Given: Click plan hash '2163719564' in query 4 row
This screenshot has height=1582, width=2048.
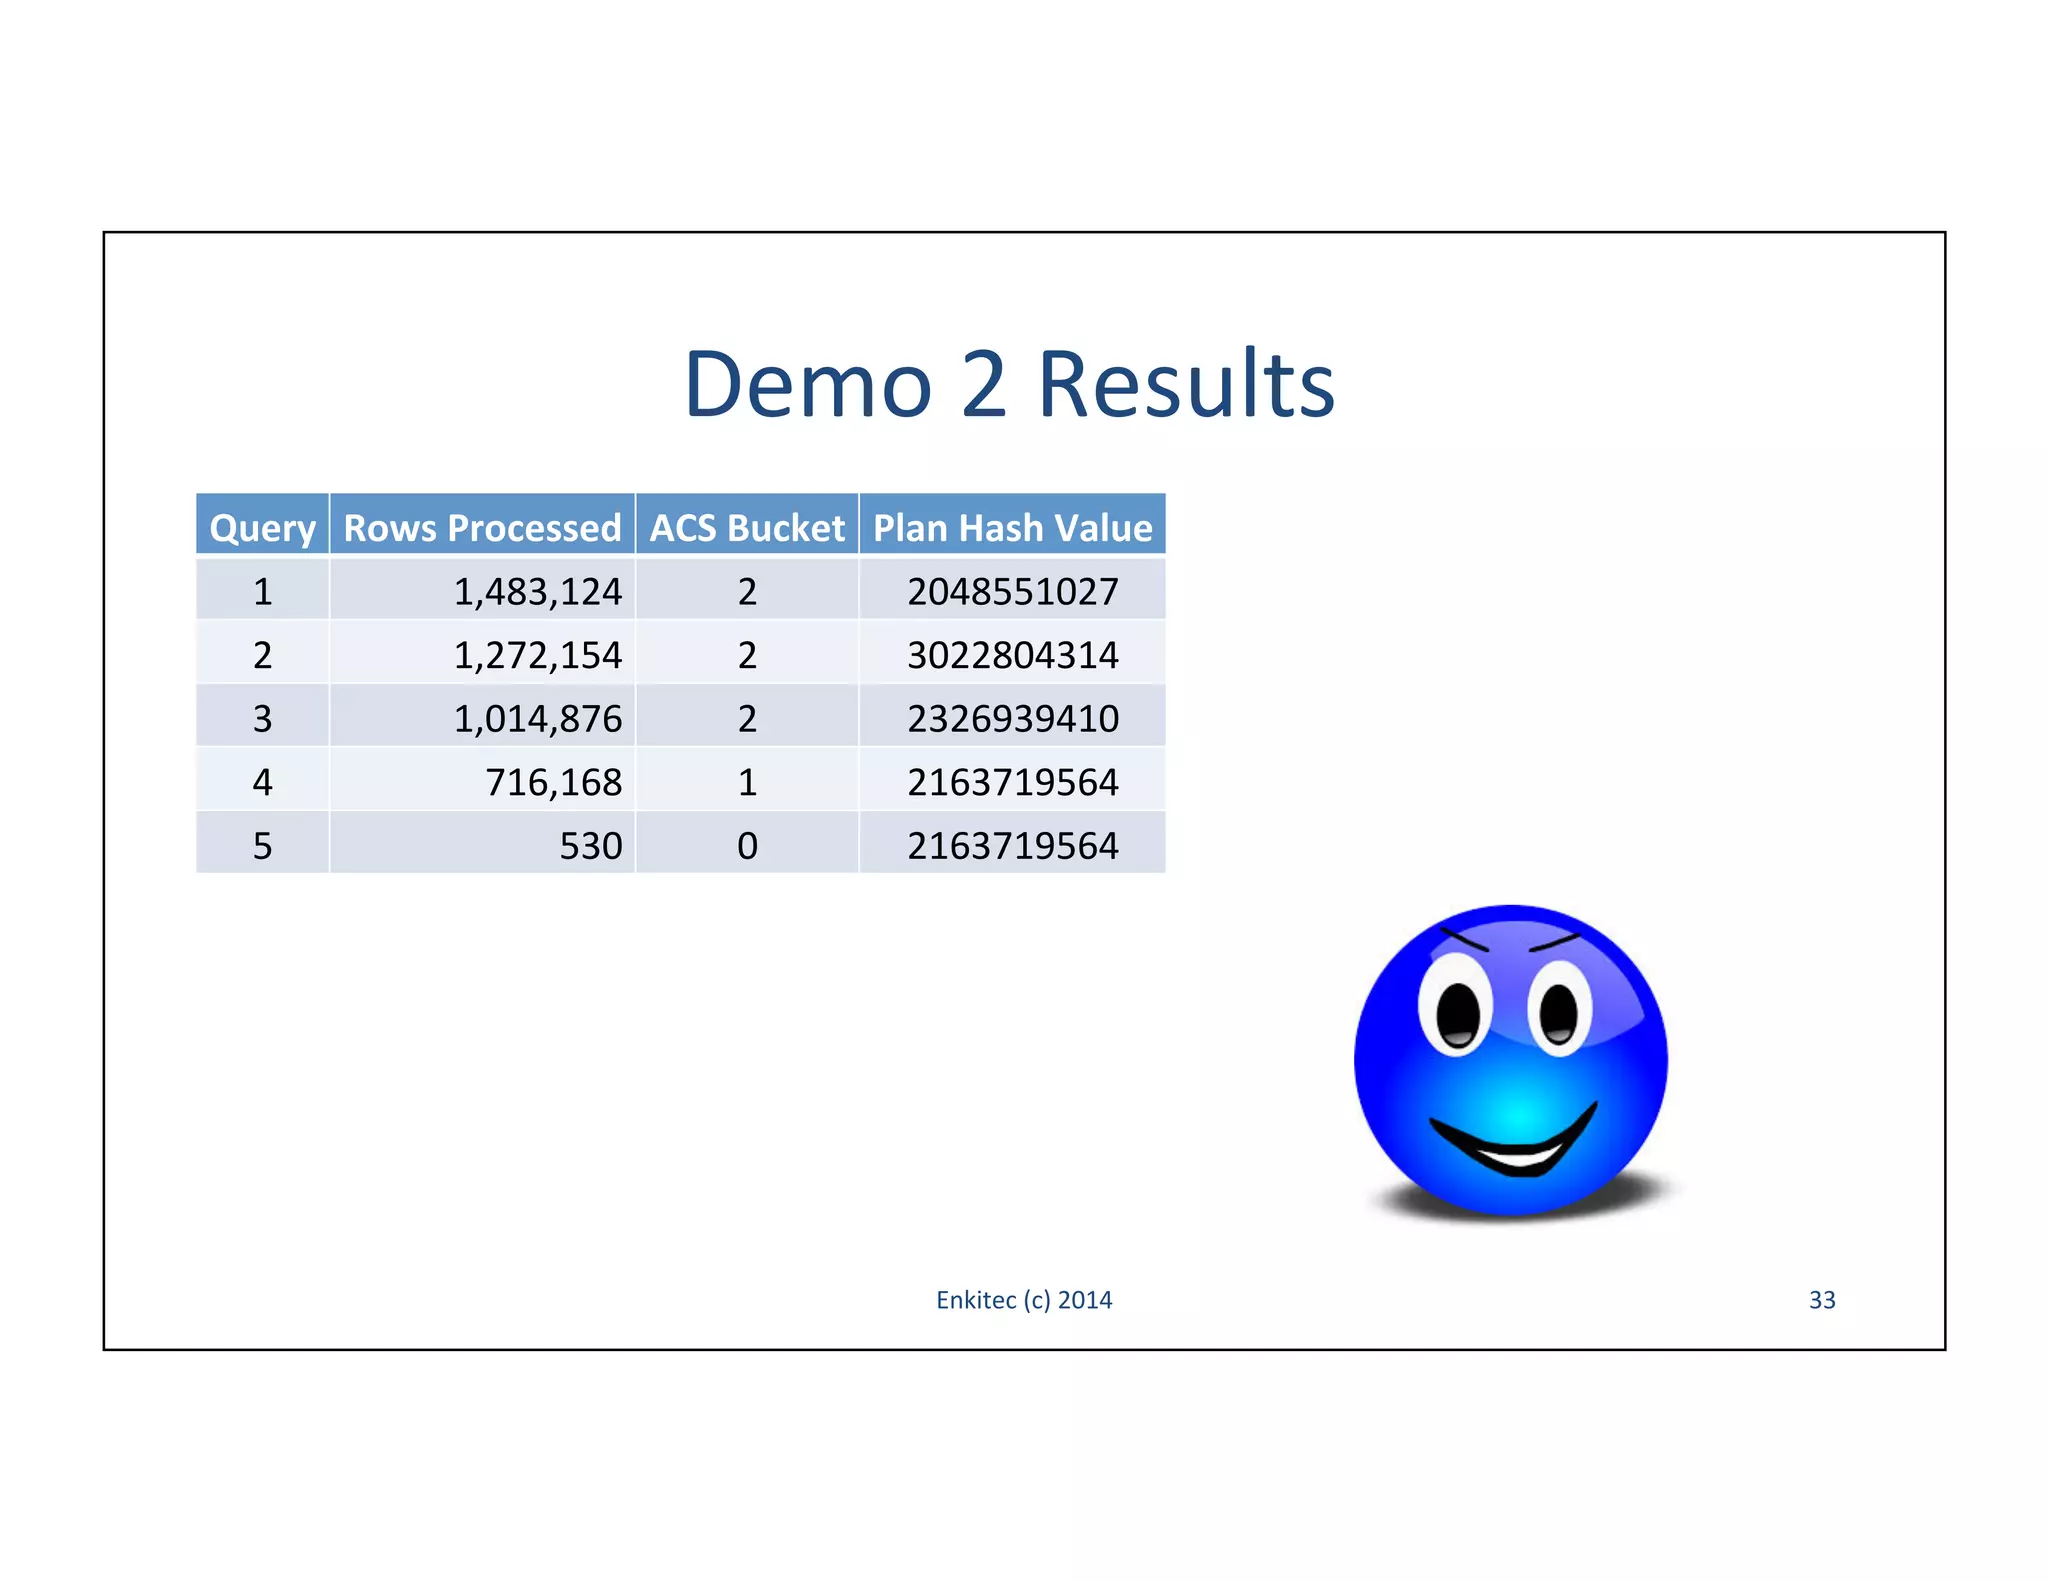Looking at the screenshot, I should [x=1013, y=782].
